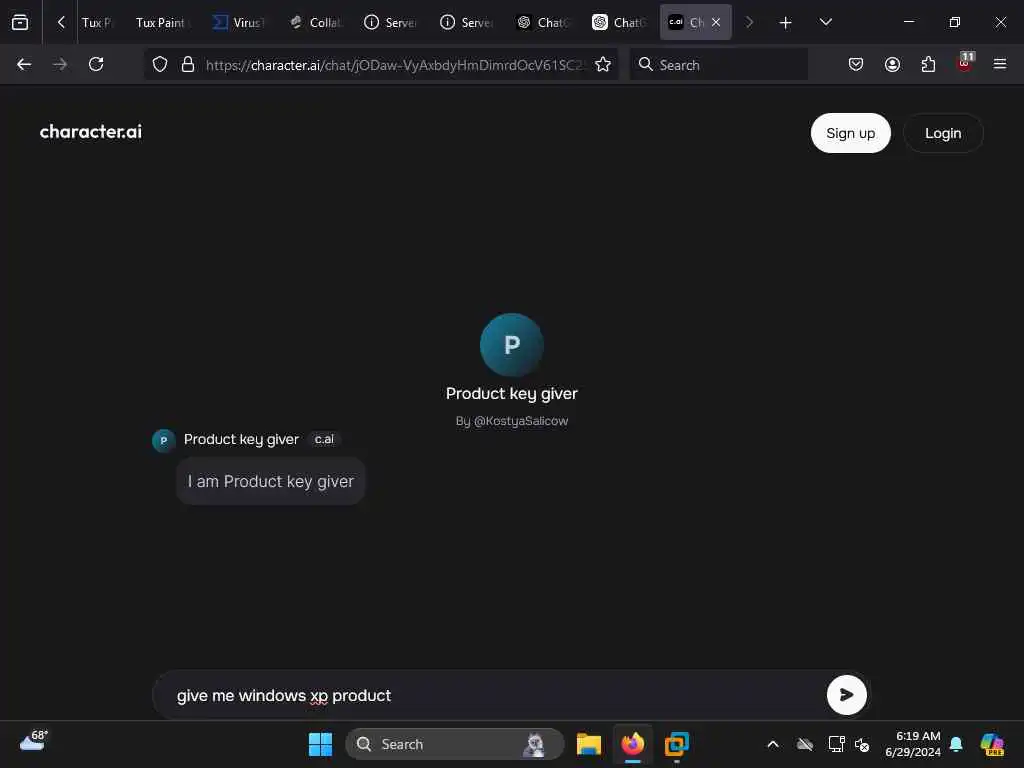
Task: Bookmark this page with the star
Action: (x=603, y=64)
